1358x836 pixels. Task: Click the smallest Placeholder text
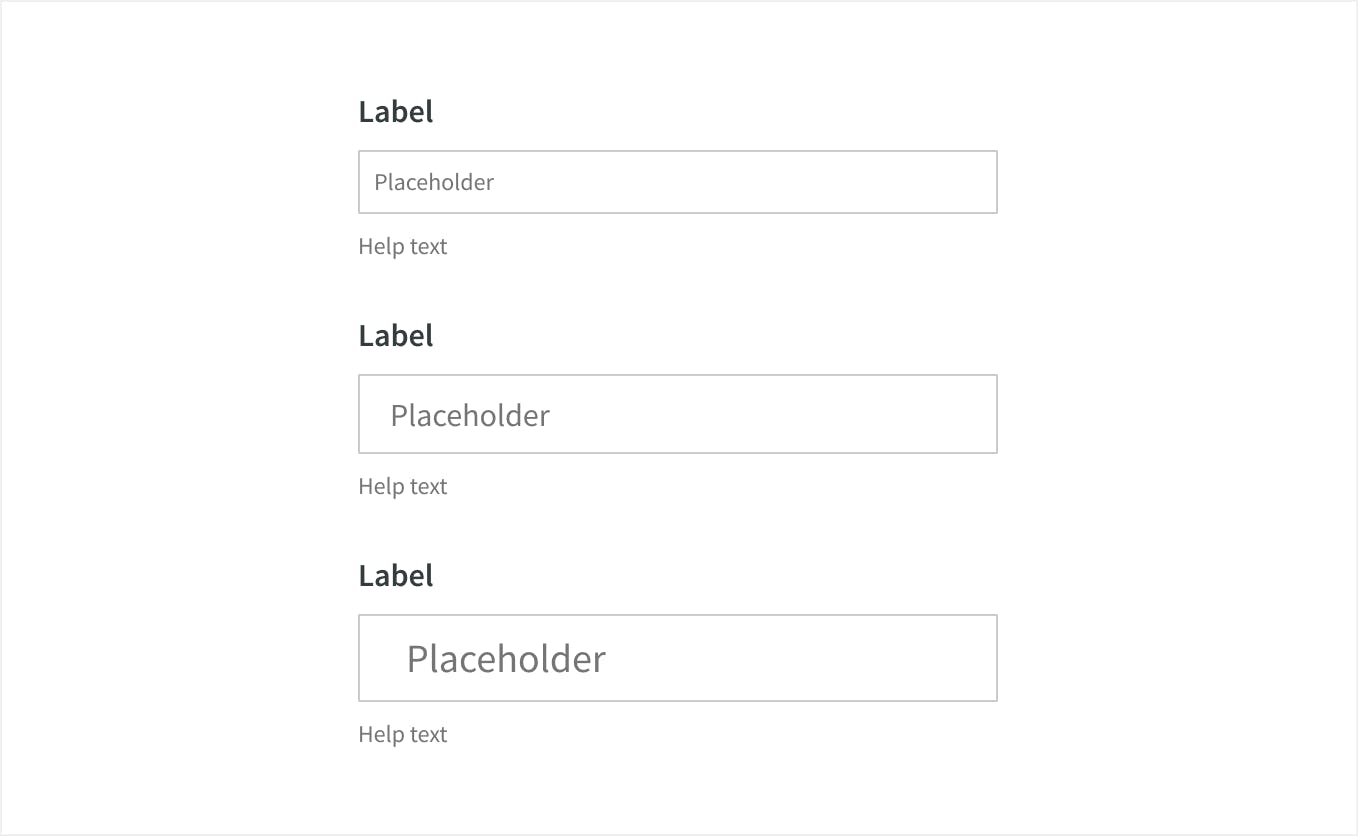pyautogui.click(x=434, y=183)
